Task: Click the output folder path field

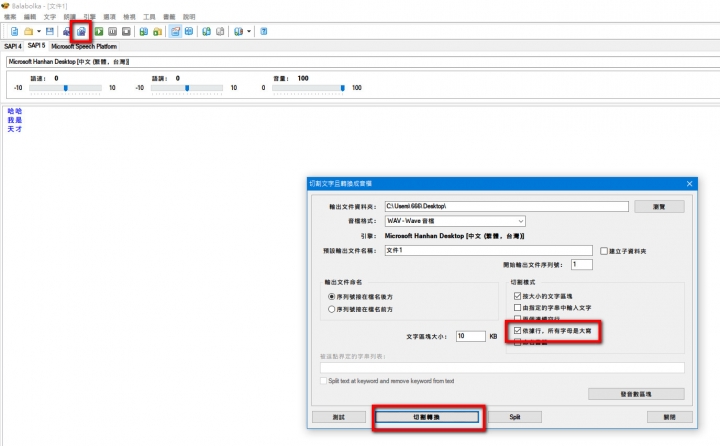Action: click(506, 207)
